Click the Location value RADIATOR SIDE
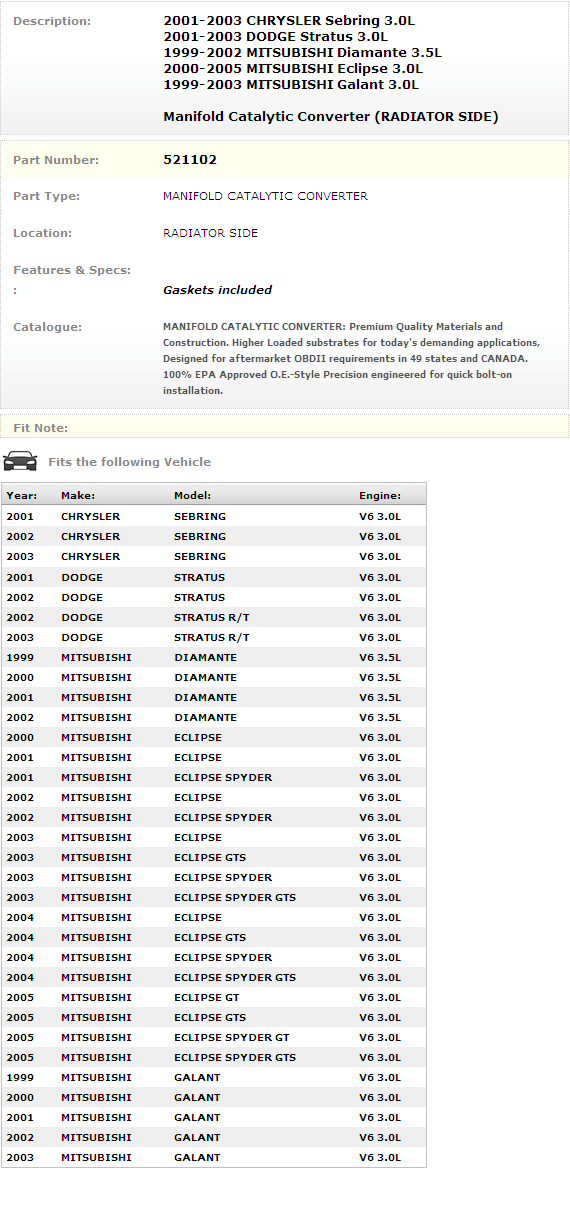This screenshot has width=570, height=1207. [210, 233]
